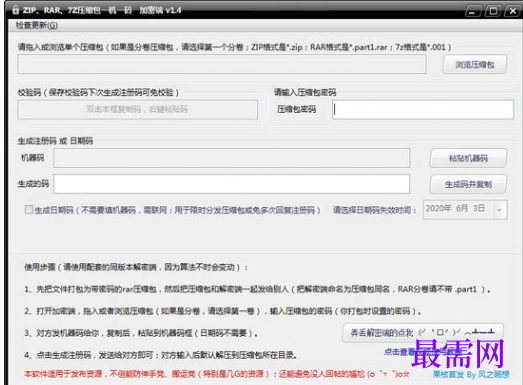This screenshot has height=385, width=523.
Task: Click the archive path input field
Action: (222, 64)
